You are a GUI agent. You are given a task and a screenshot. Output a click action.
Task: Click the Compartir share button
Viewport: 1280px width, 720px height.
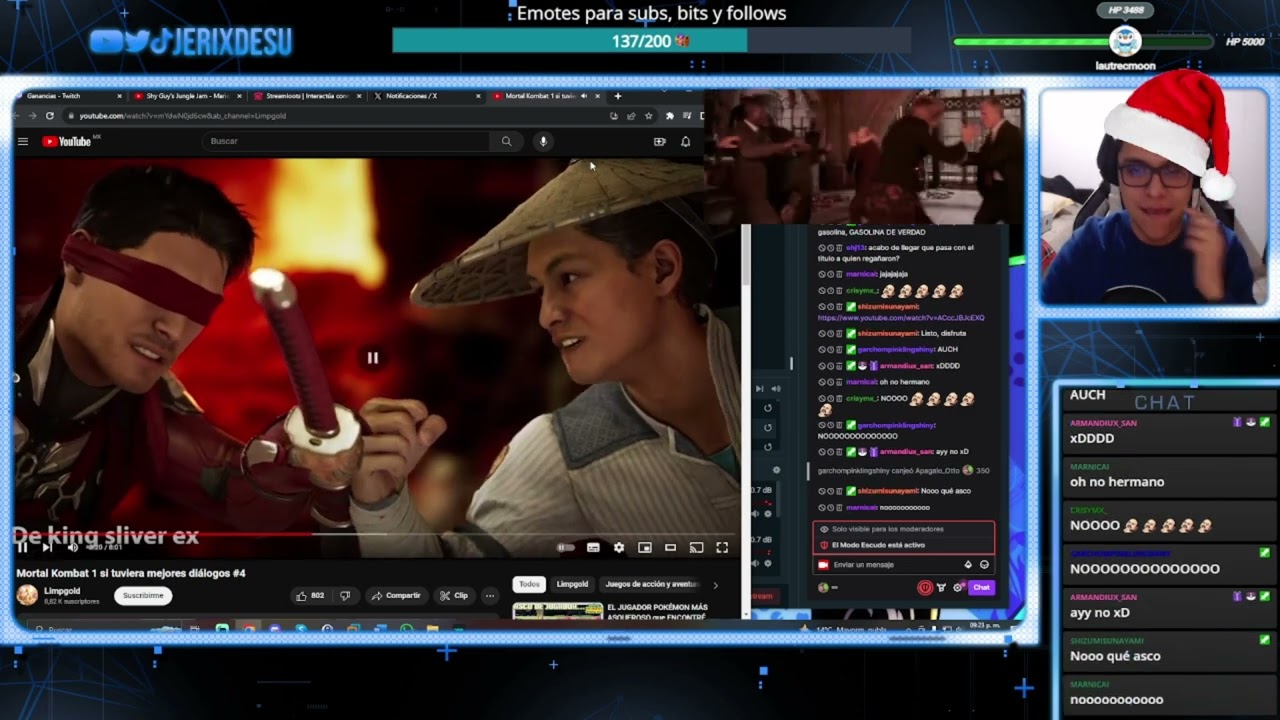[396, 595]
